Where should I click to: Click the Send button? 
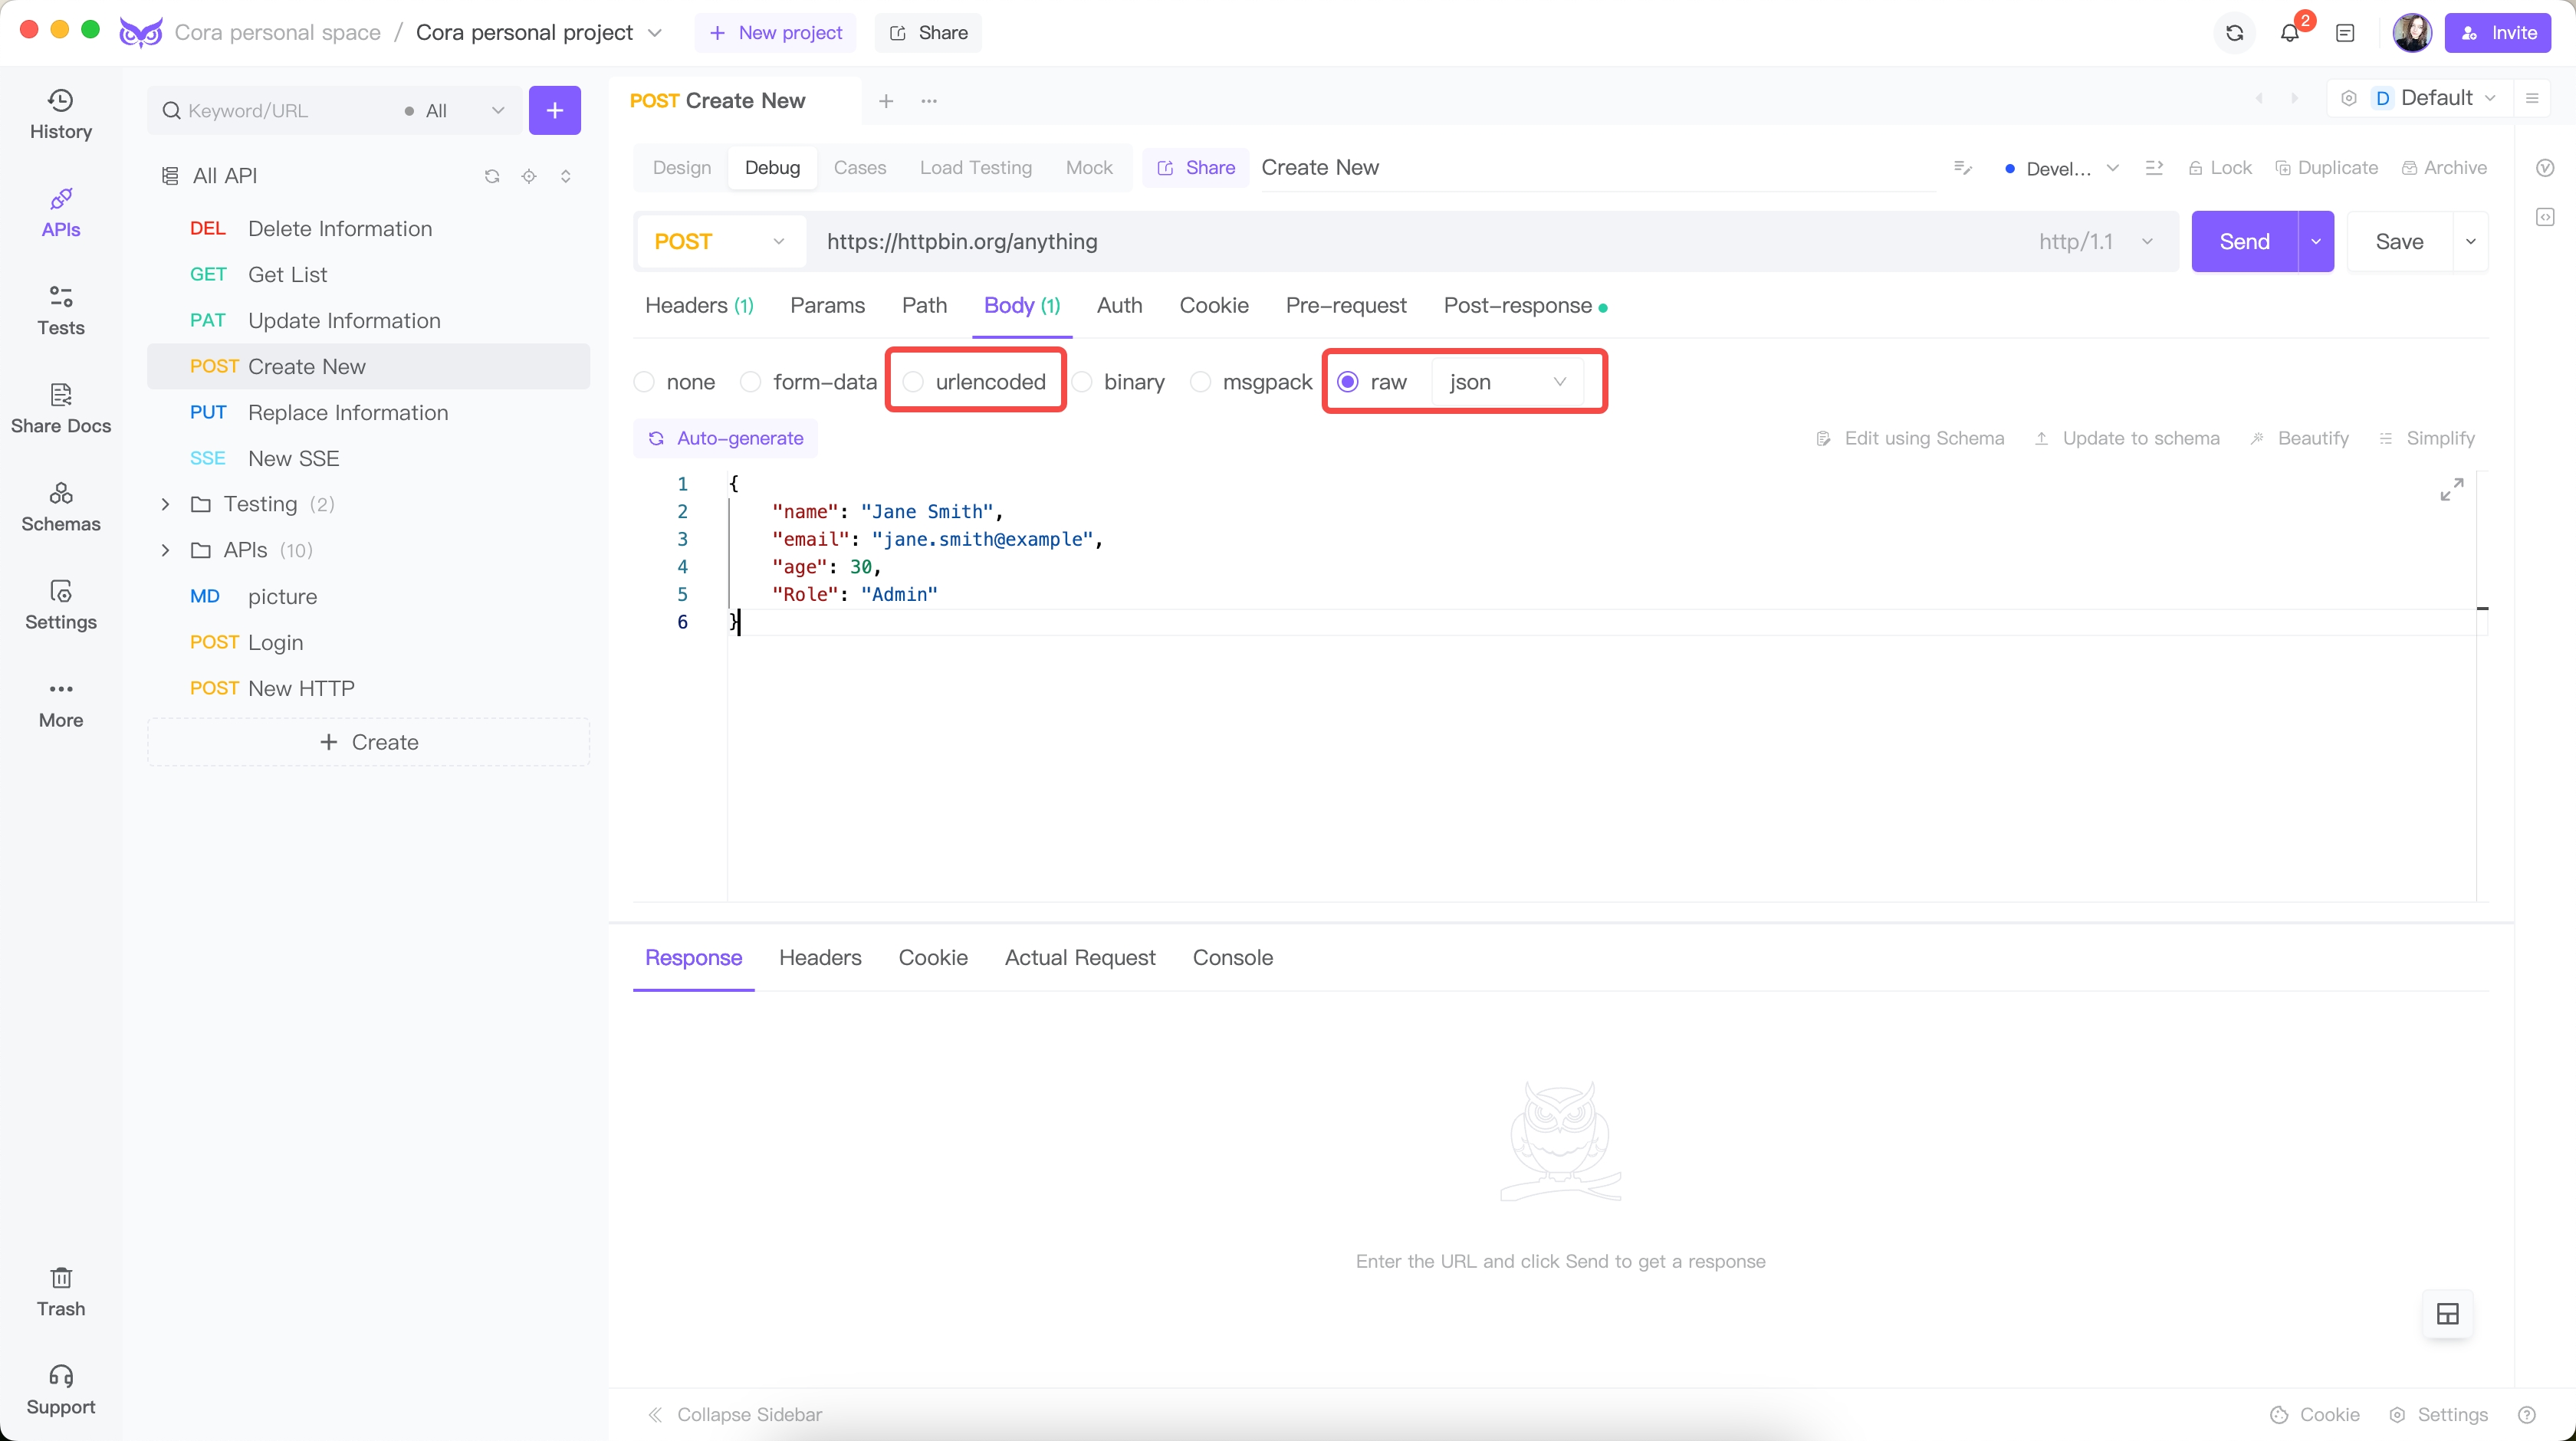point(2244,242)
